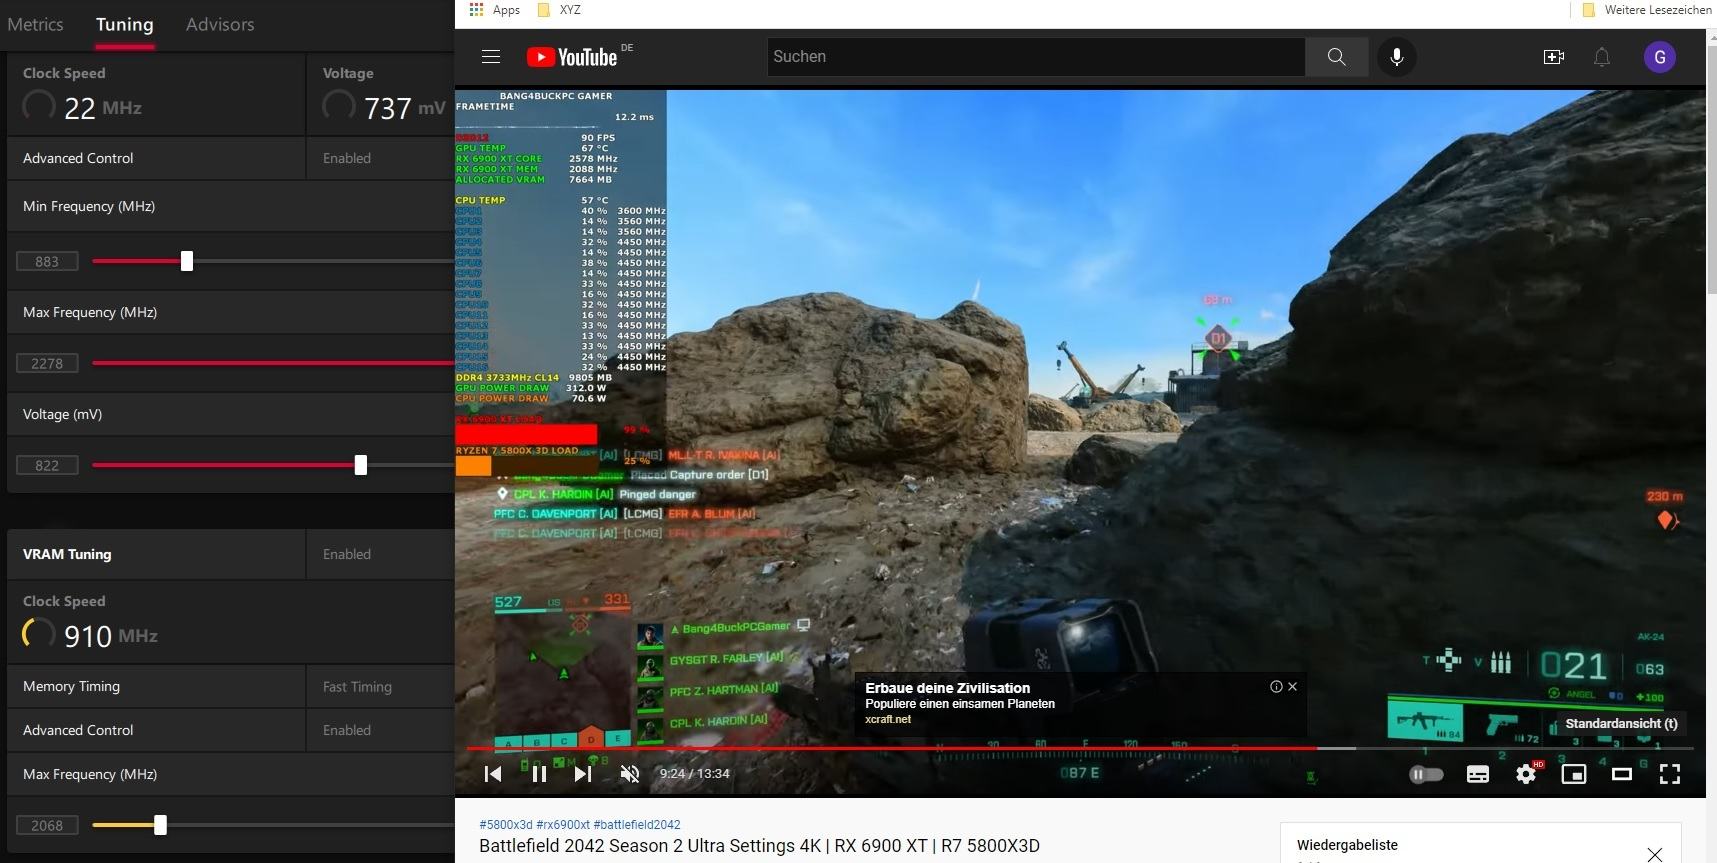Click the Erbaue deine Zivilisation ad title
Viewport: 1717px width, 863px height.
point(947,688)
